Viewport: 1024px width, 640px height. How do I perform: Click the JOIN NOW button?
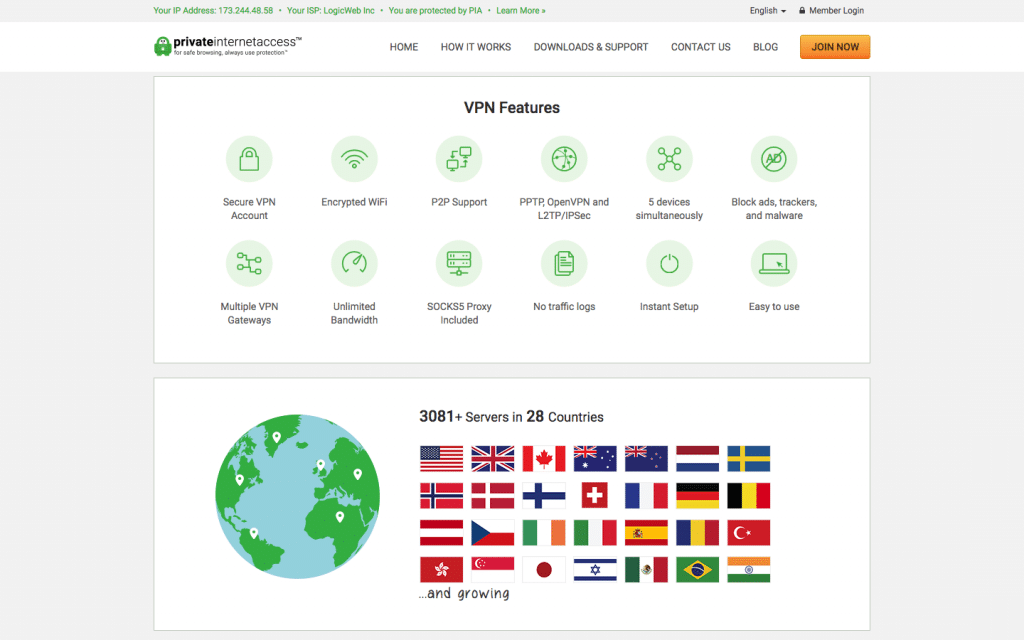tap(835, 47)
